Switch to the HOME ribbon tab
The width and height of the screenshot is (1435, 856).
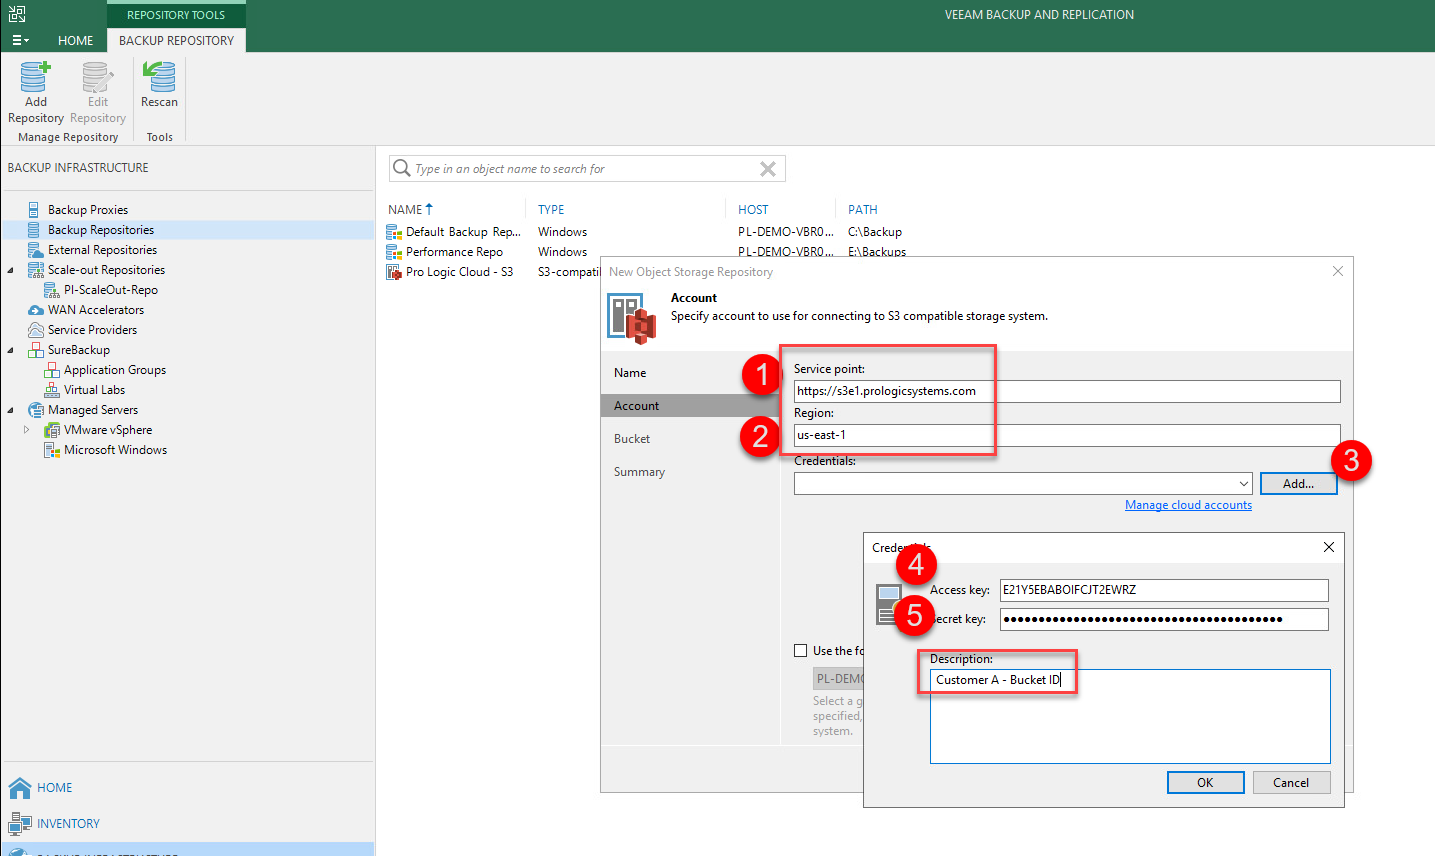[75, 40]
